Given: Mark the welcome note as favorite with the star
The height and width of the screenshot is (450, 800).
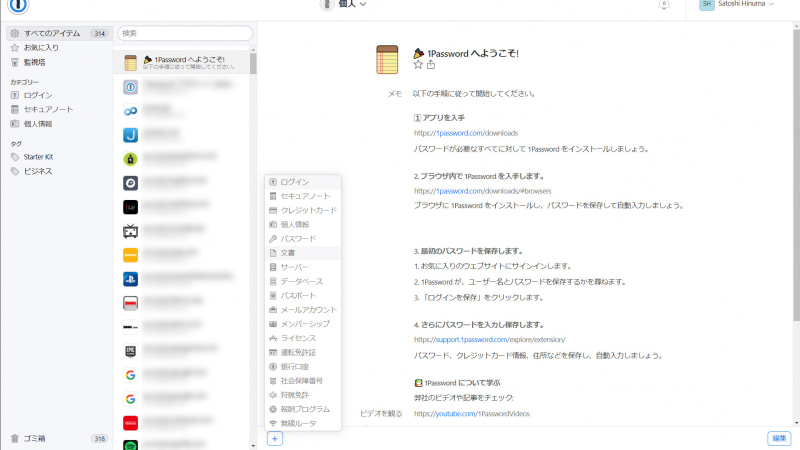Looking at the screenshot, I should (418, 65).
